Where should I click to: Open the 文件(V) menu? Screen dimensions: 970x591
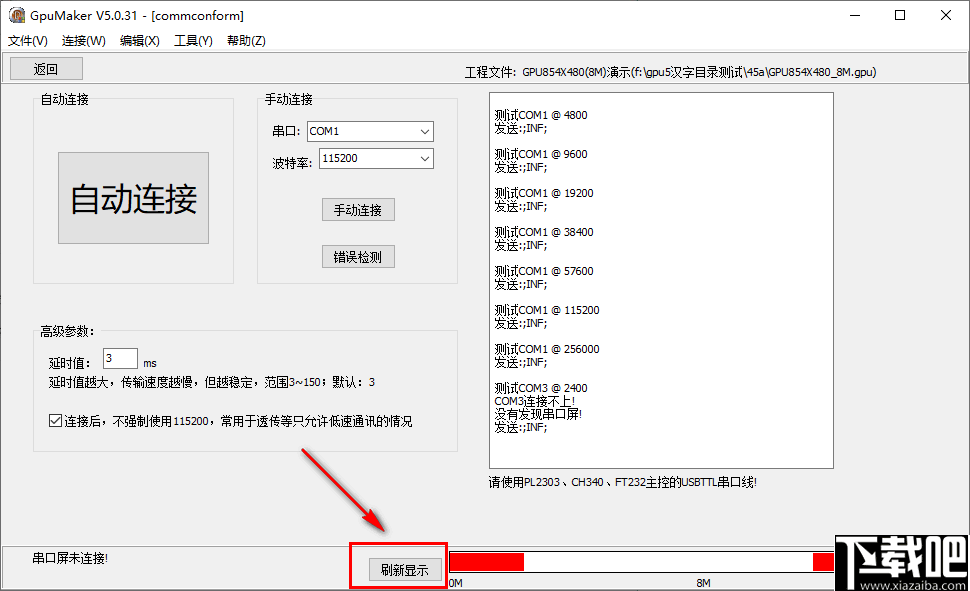click(26, 40)
